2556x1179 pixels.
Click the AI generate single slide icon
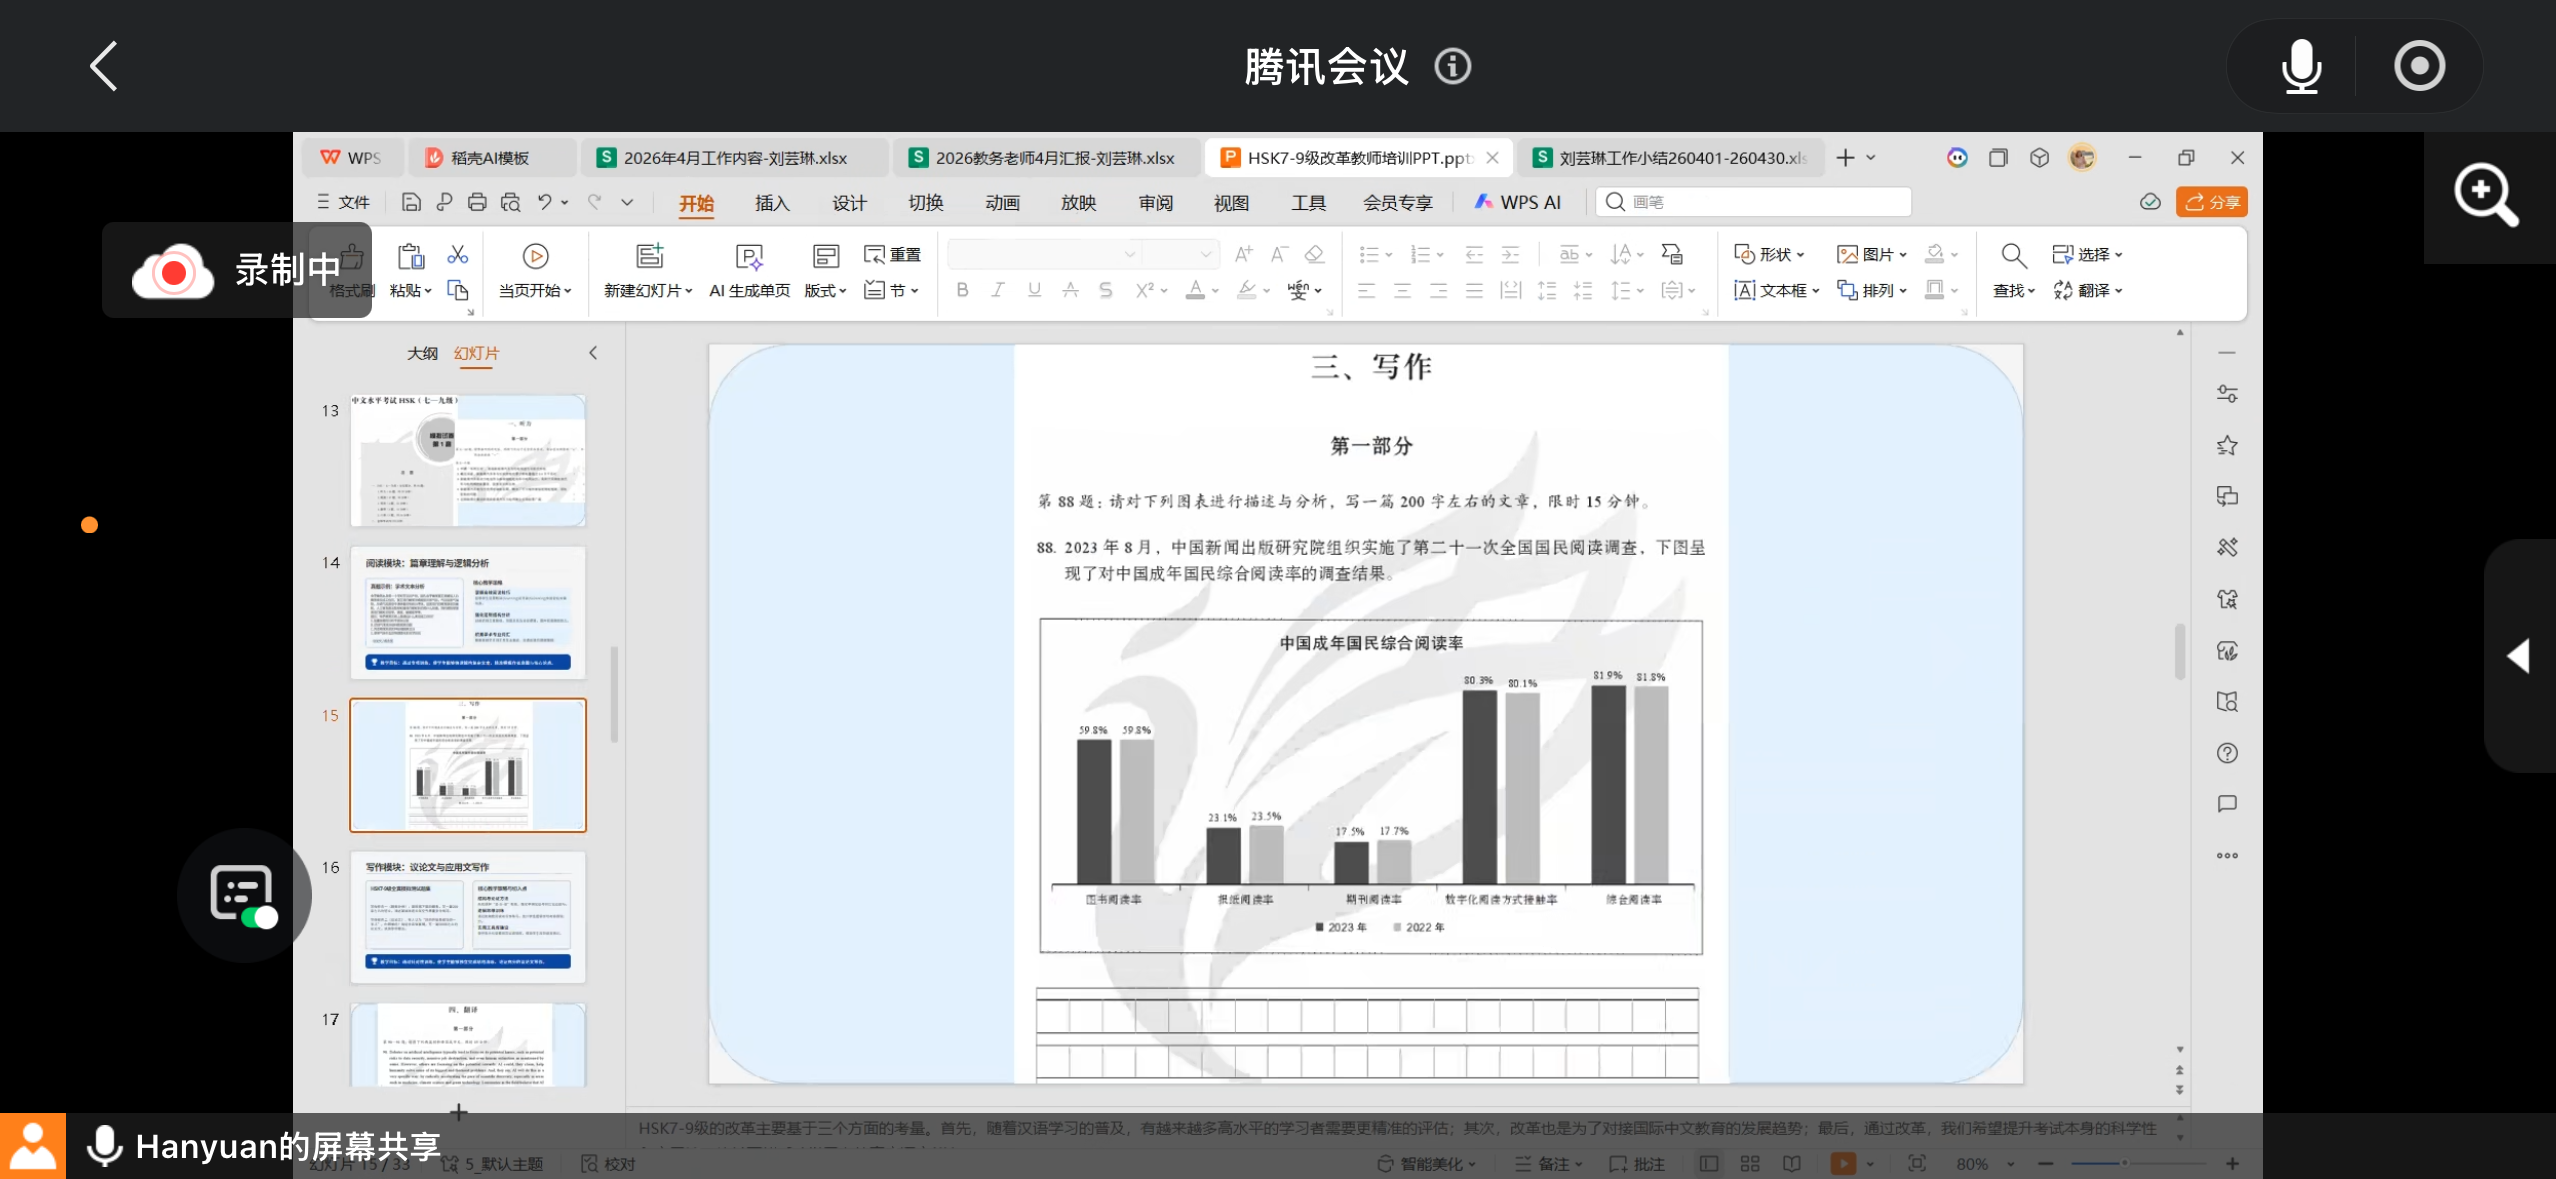pos(749,258)
